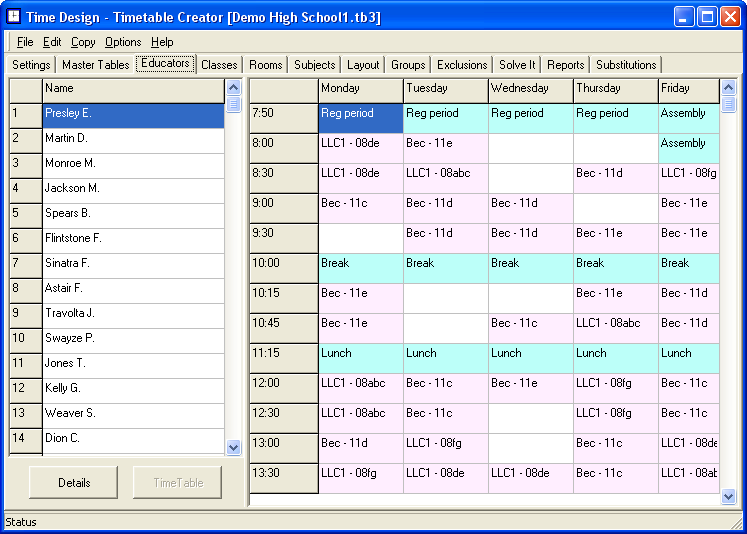Image resolution: width=747 pixels, height=534 pixels.
Task: Switch to the Classes tab
Action: tap(219, 65)
